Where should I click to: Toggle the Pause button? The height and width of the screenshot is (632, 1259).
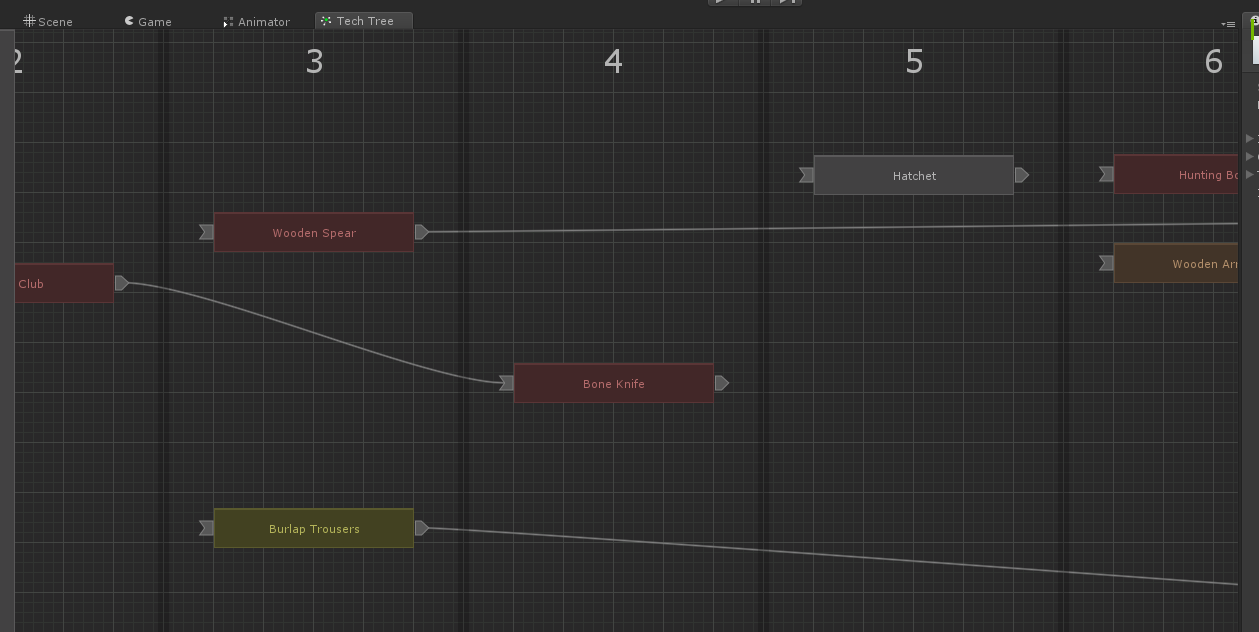click(x=756, y=2)
